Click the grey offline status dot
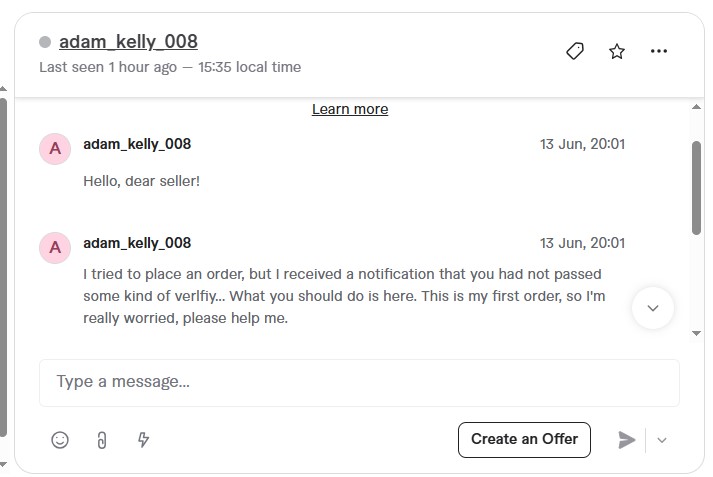713x477 pixels. [45, 42]
